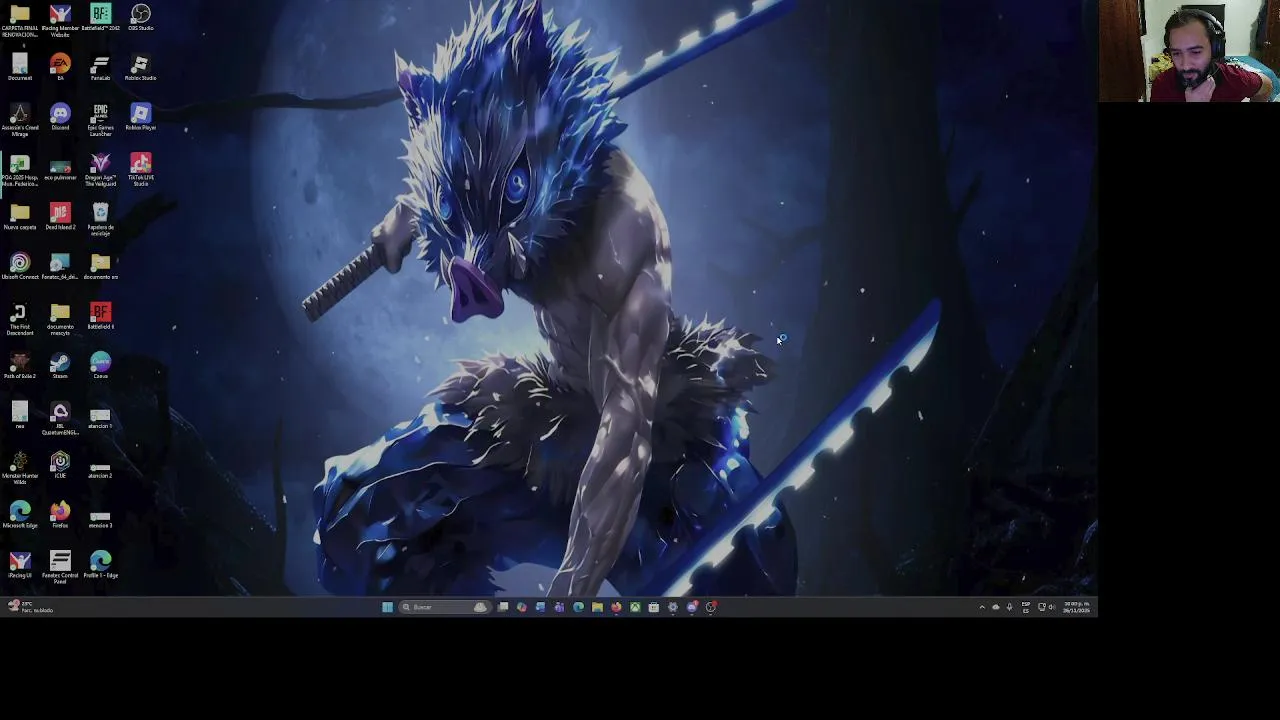Open the Discord desktop shortcut
Image resolution: width=1280 pixels, height=720 pixels.
point(60,117)
